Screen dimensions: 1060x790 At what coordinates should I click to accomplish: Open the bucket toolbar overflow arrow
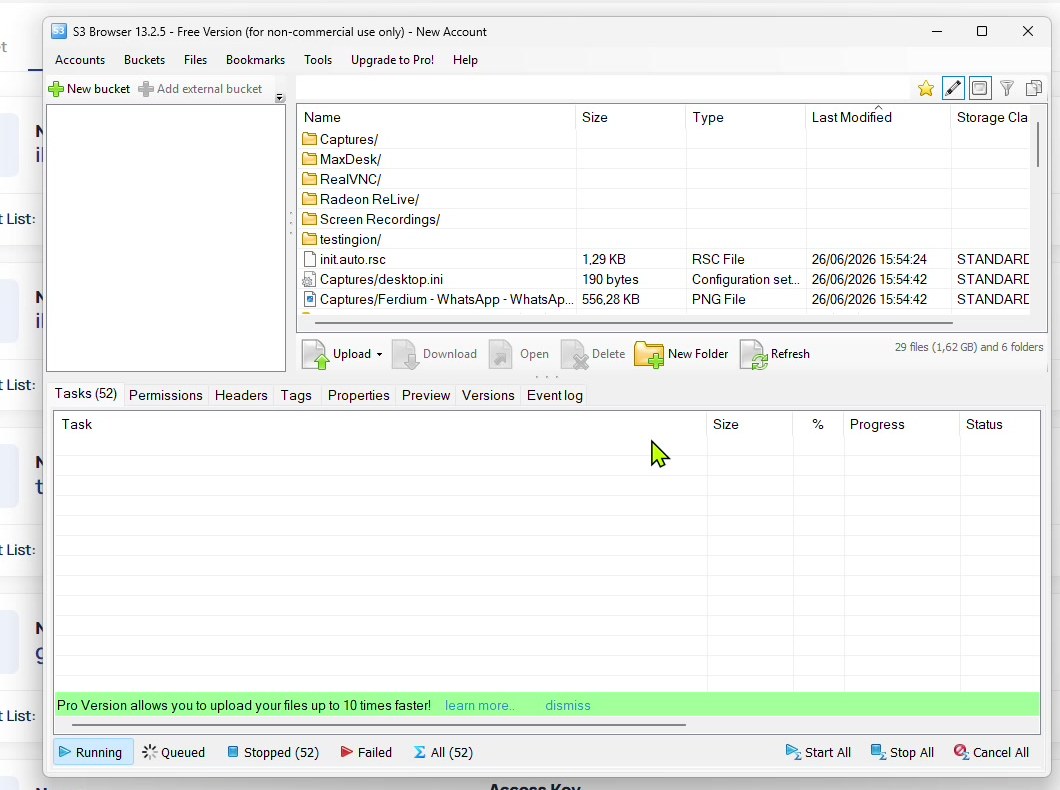coord(280,98)
